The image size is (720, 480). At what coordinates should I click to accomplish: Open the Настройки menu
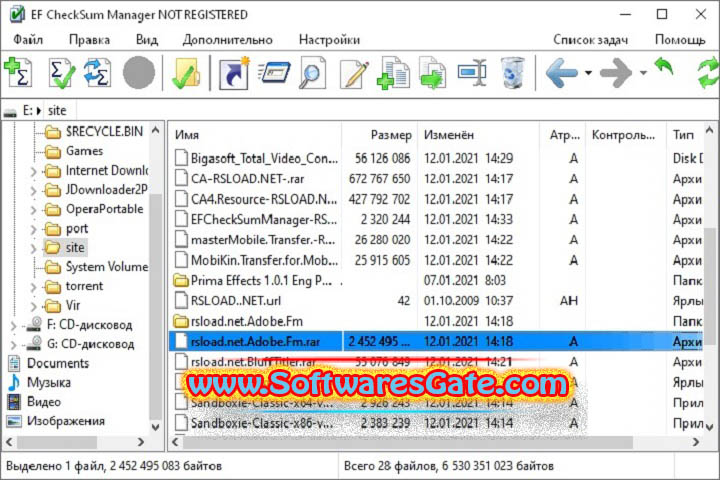329,40
